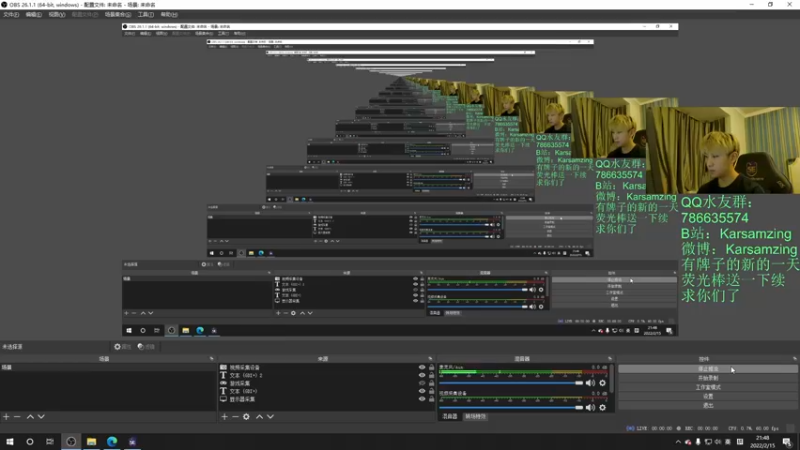Toggle visibility of 文本 (GDI+) source
The image size is (800, 450).
(x=421, y=391)
